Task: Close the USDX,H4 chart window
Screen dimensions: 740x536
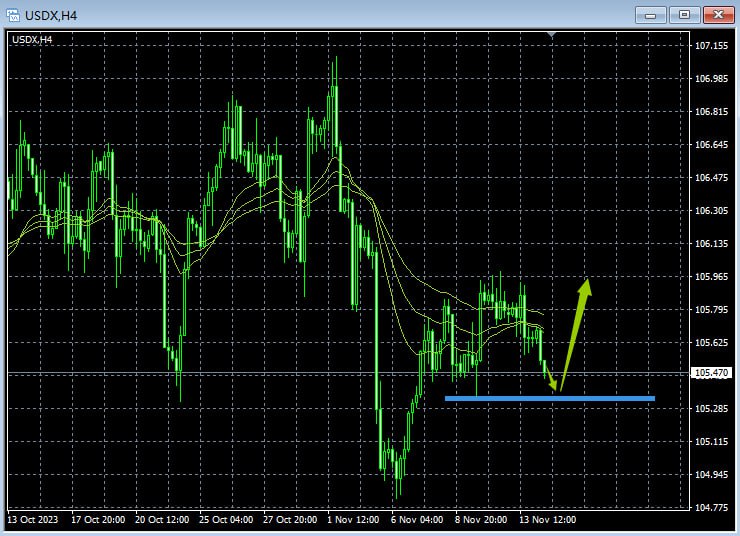Action: click(x=718, y=15)
